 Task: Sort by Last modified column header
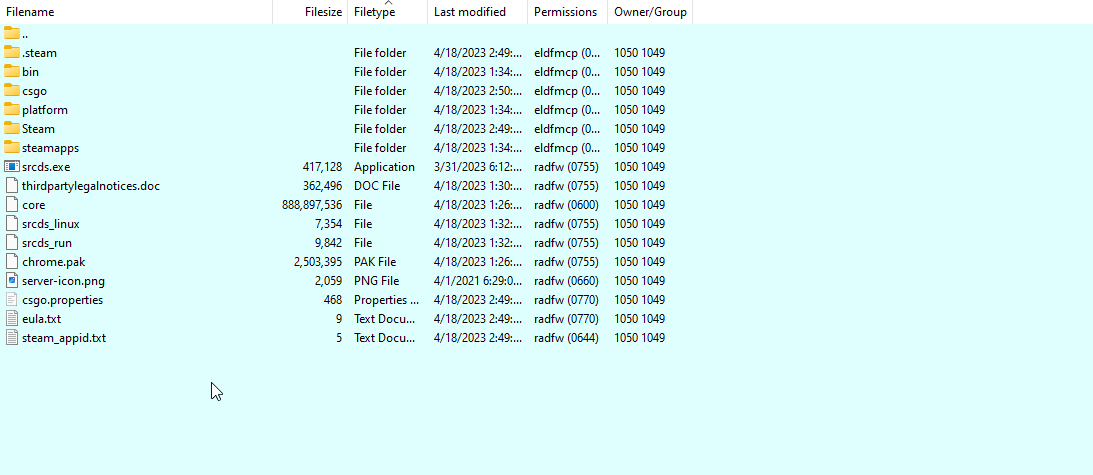(x=469, y=12)
